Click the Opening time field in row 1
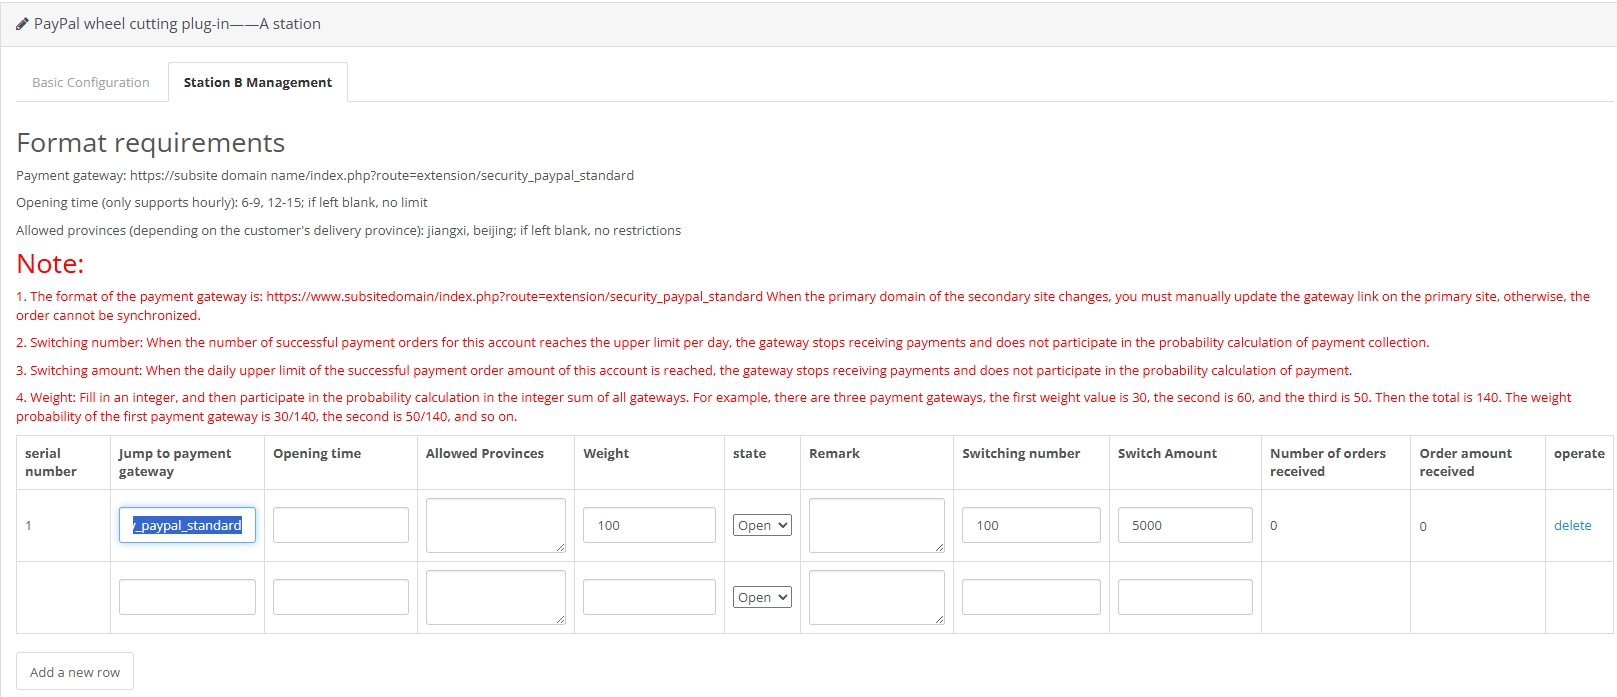 (340, 525)
